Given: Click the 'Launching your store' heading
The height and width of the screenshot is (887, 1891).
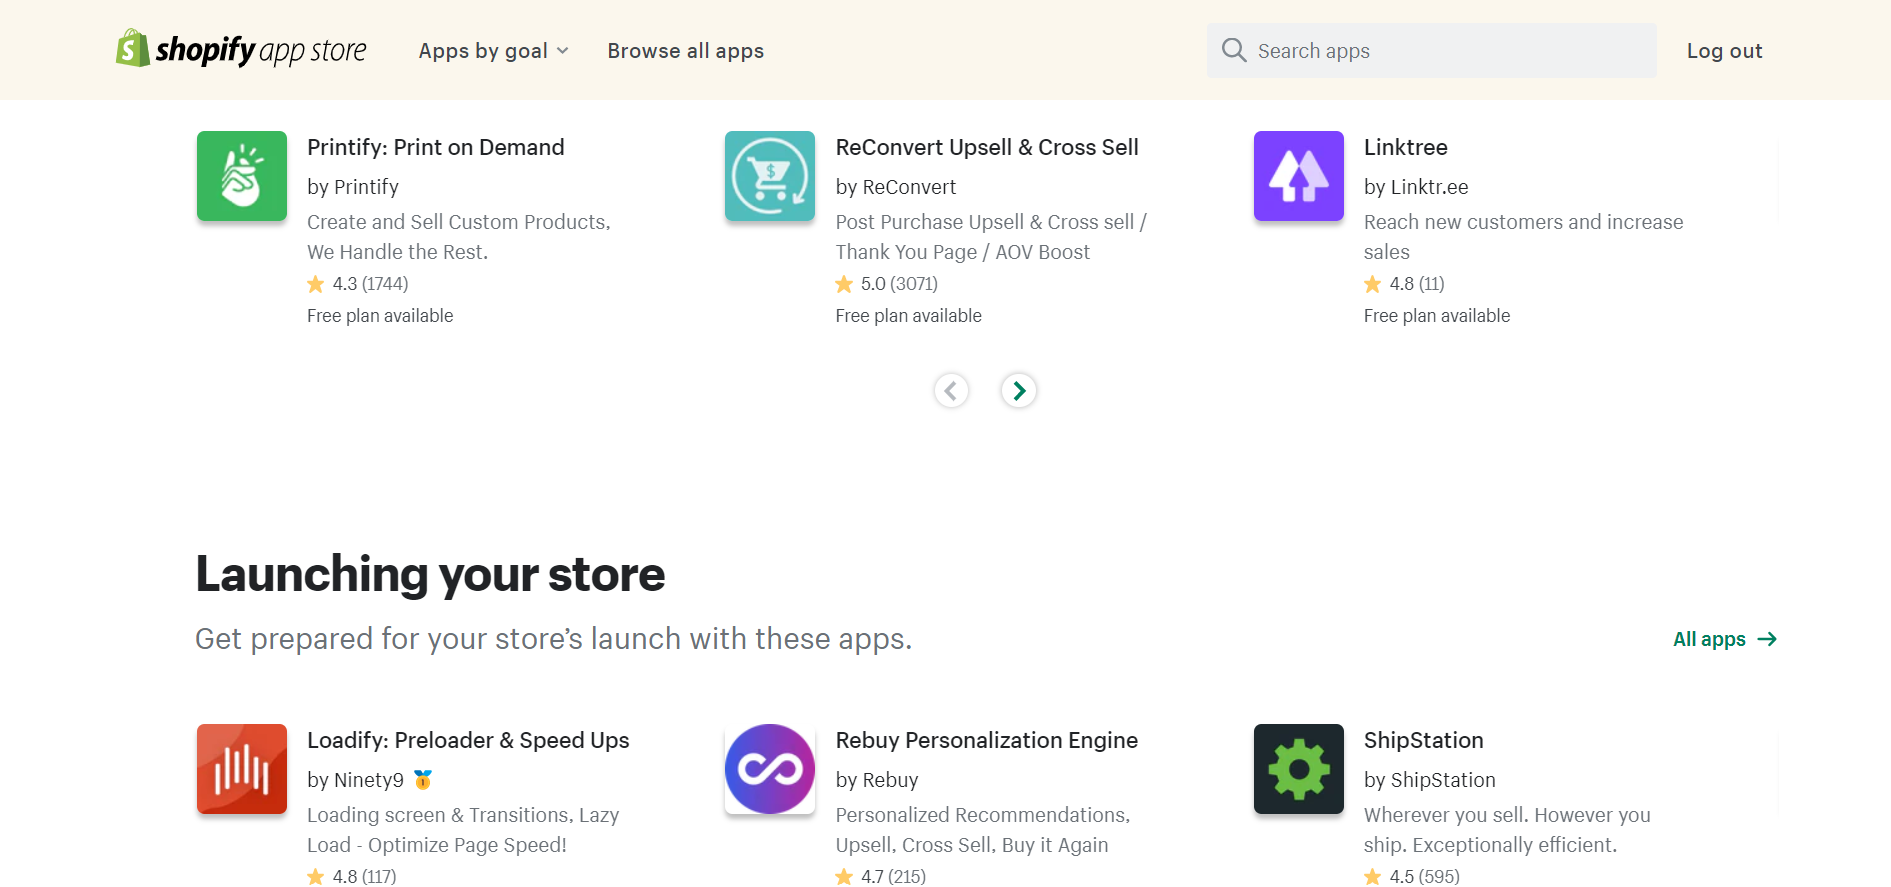Looking at the screenshot, I should click(x=430, y=574).
